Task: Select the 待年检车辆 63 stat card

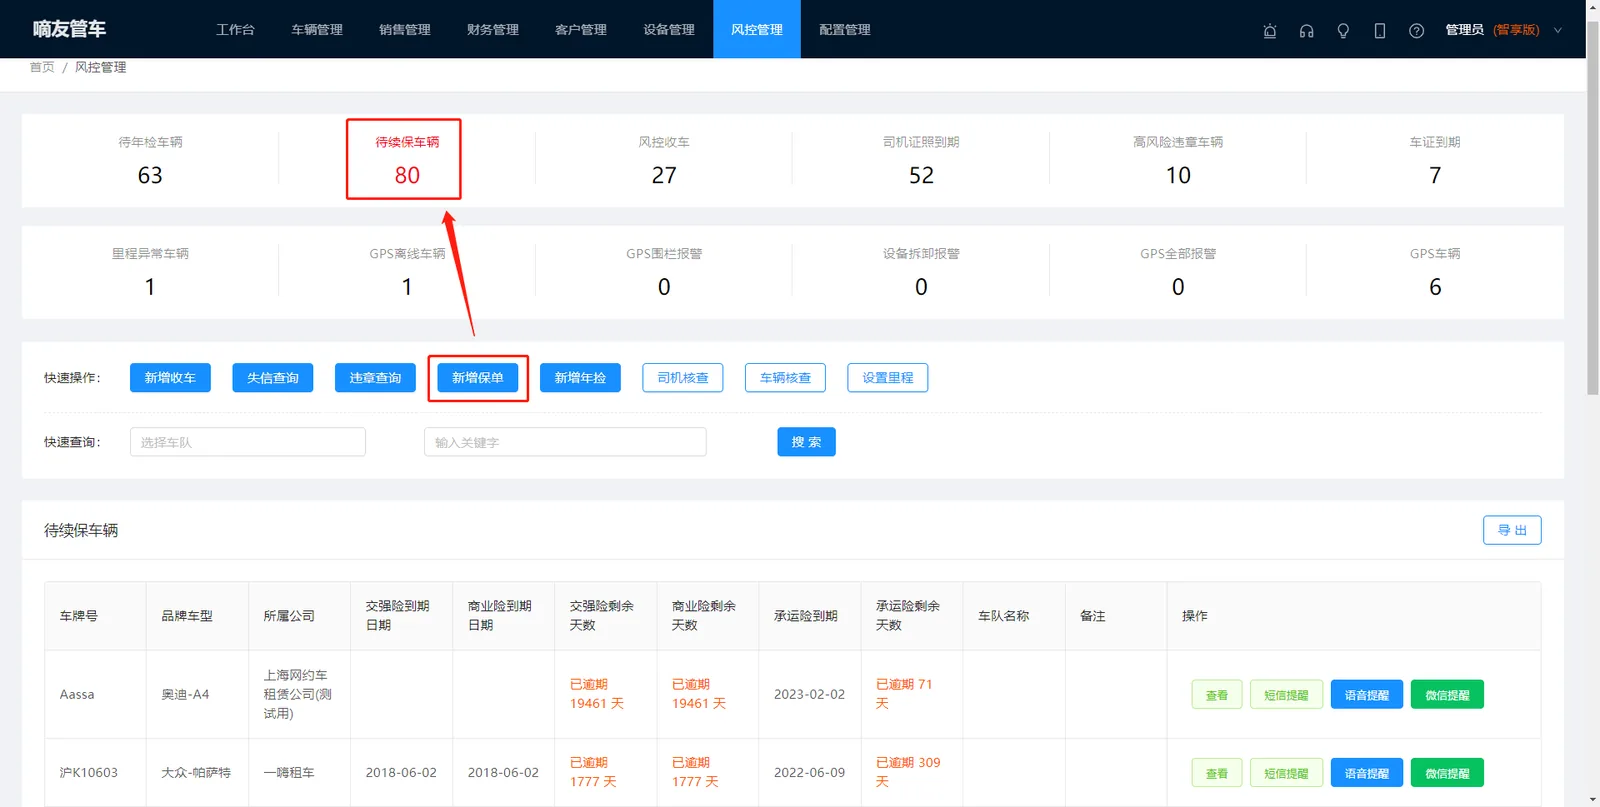Action: [150, 160]
